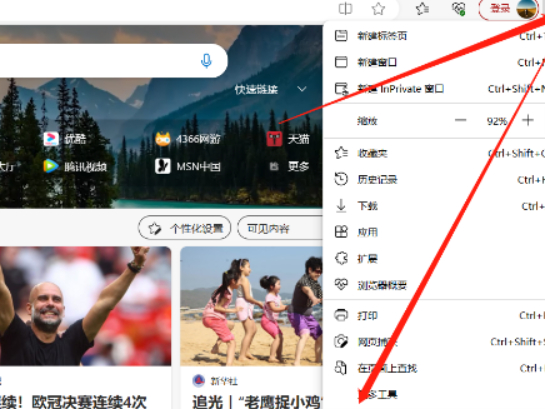Decrease zoom with the minus button
Viewport: 545px width, 409px height.
(461, 121)
